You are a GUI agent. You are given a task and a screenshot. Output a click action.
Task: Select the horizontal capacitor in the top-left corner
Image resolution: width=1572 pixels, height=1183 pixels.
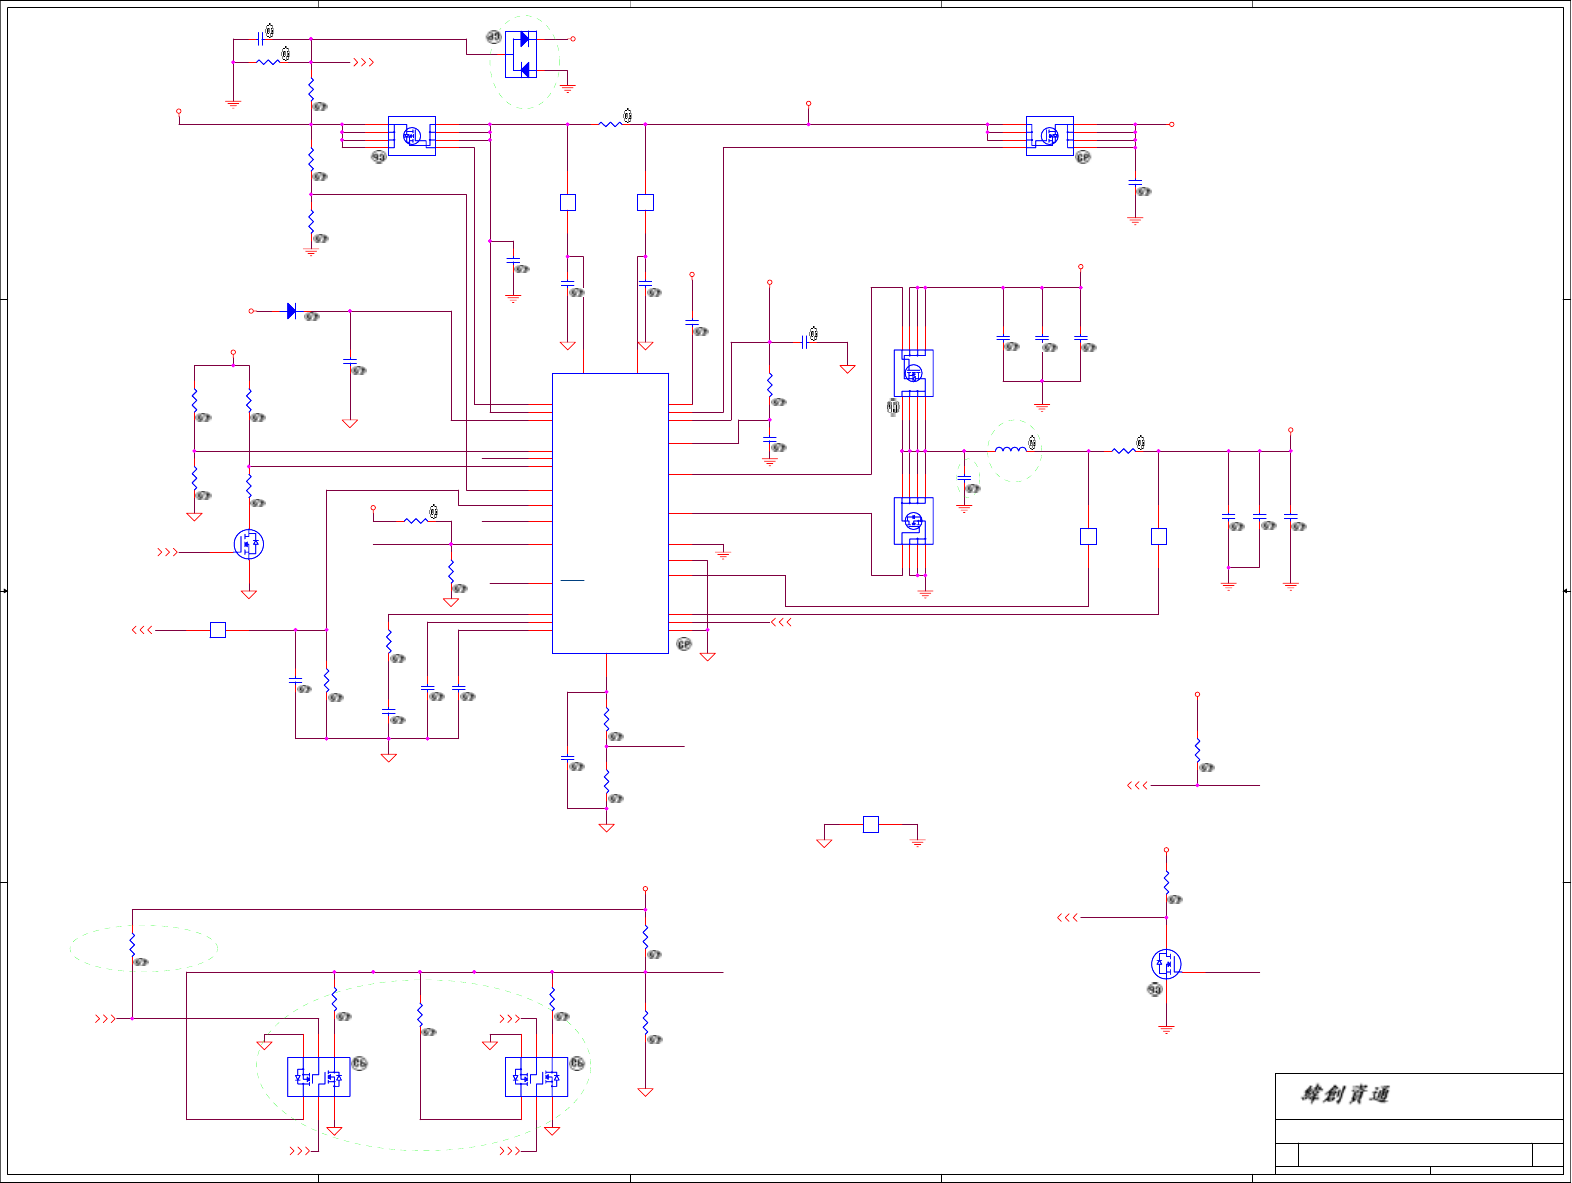click(260, 39)
